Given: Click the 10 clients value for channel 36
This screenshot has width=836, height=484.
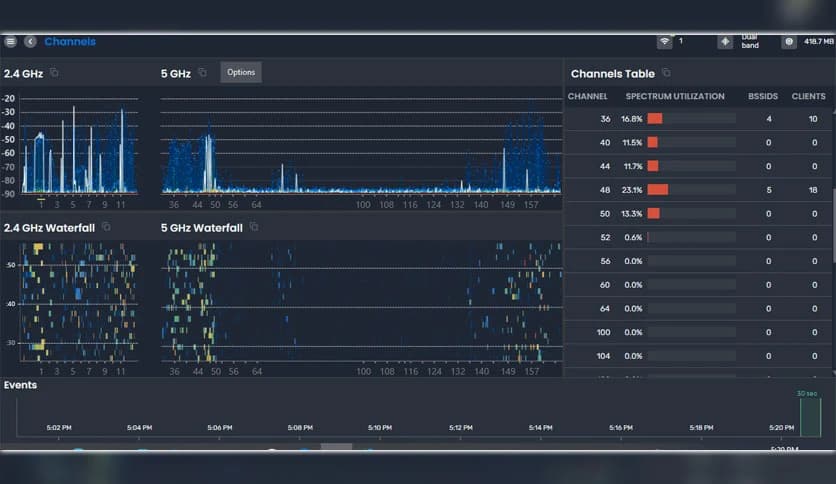Looking at the screenshot, I should click(x=813, y=119).
